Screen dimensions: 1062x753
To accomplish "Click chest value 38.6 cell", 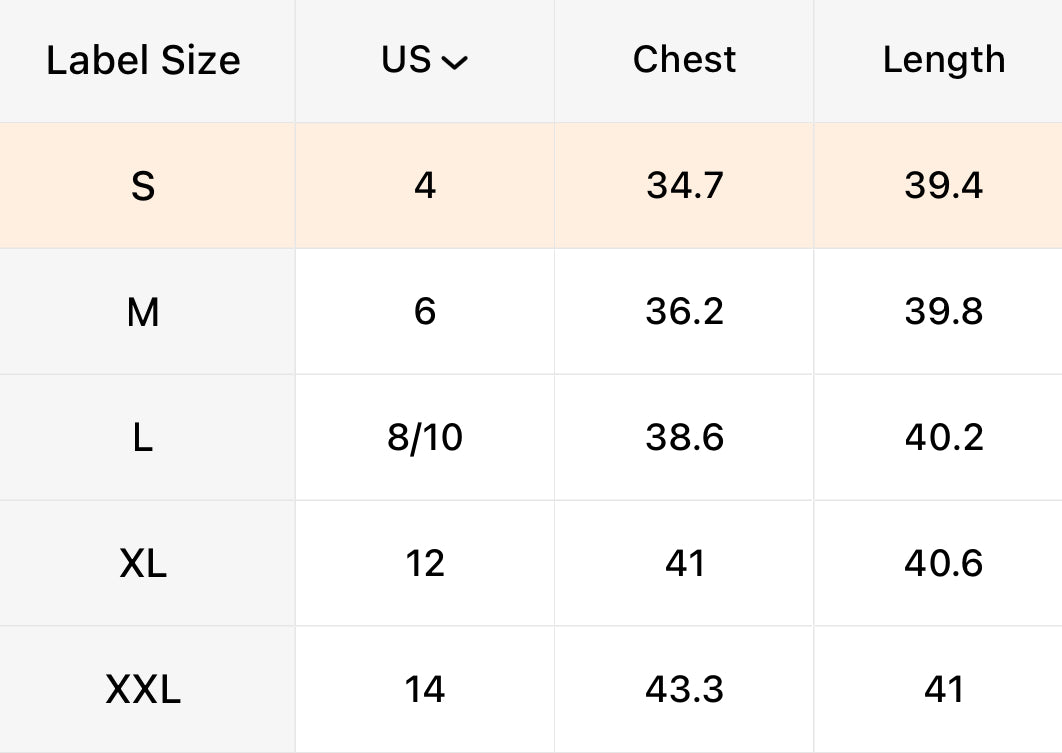I will coord(684,438).
